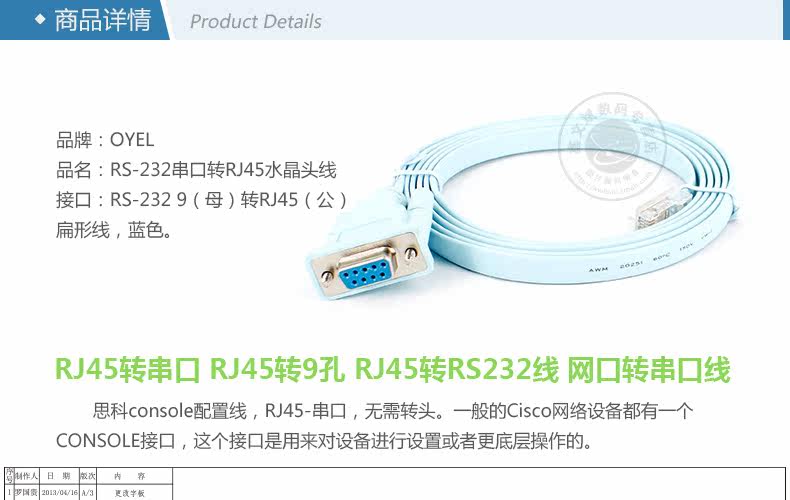790x500 pixels.
Task: Click the green RJ45转串口 headline text
Action: (127, 369)
